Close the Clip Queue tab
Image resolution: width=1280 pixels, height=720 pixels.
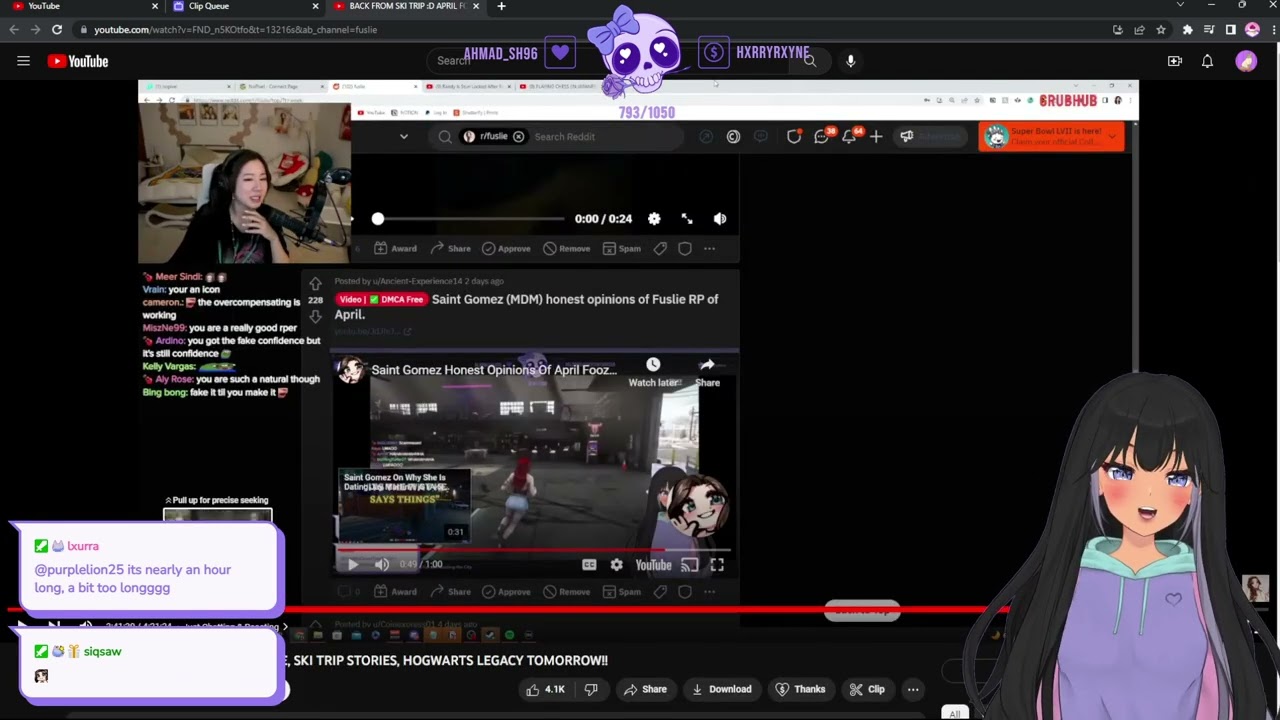[315, 6]
